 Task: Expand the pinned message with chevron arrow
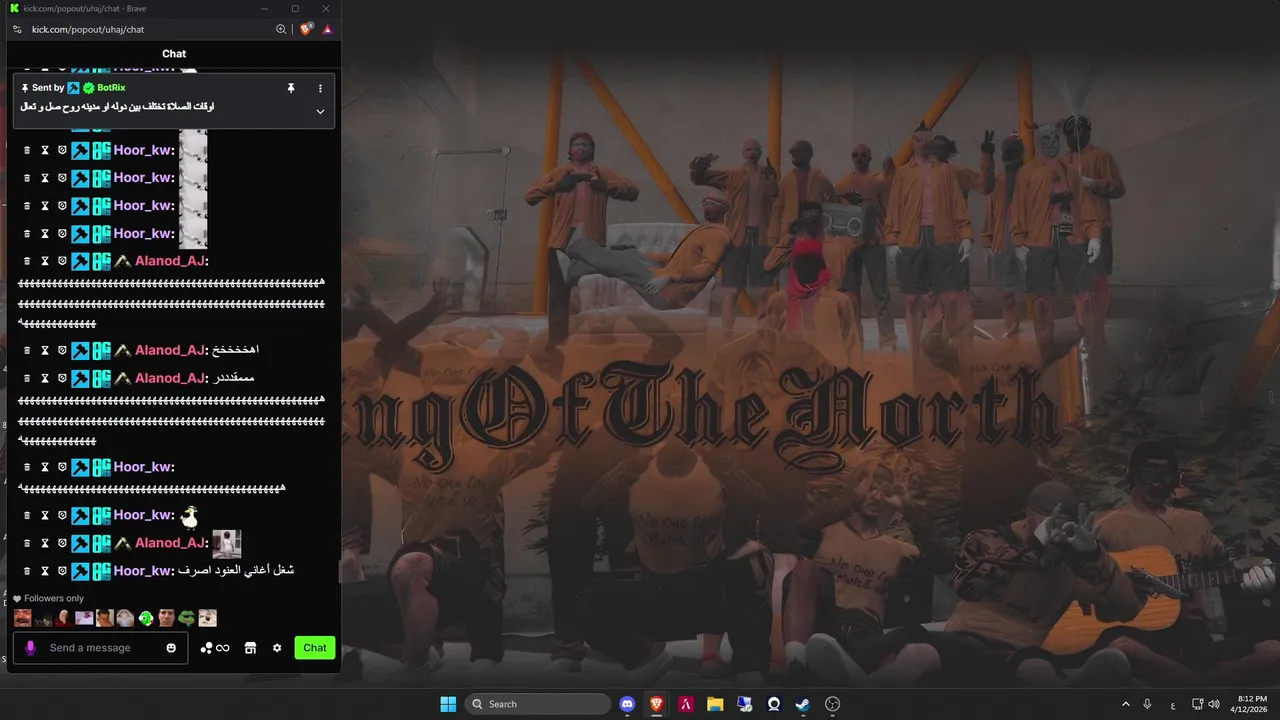pyautogui.click(x=320, y=111)
